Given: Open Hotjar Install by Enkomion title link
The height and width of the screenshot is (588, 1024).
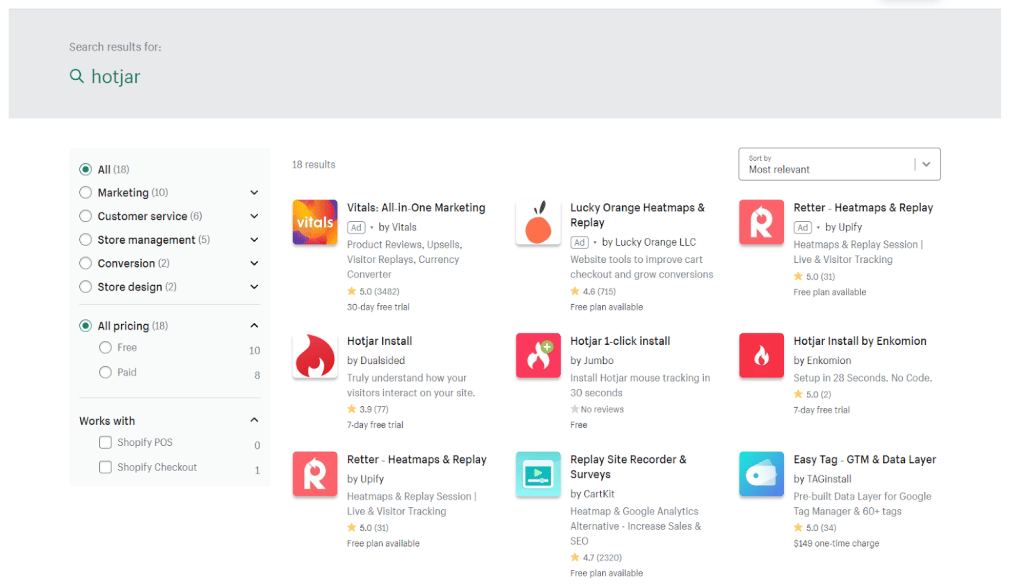Looking at the screenshot, I should pos(859,341).
